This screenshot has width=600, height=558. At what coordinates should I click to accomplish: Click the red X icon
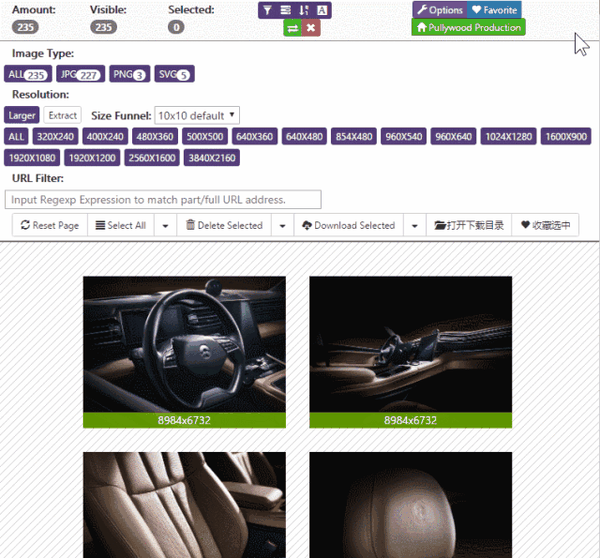311,28
